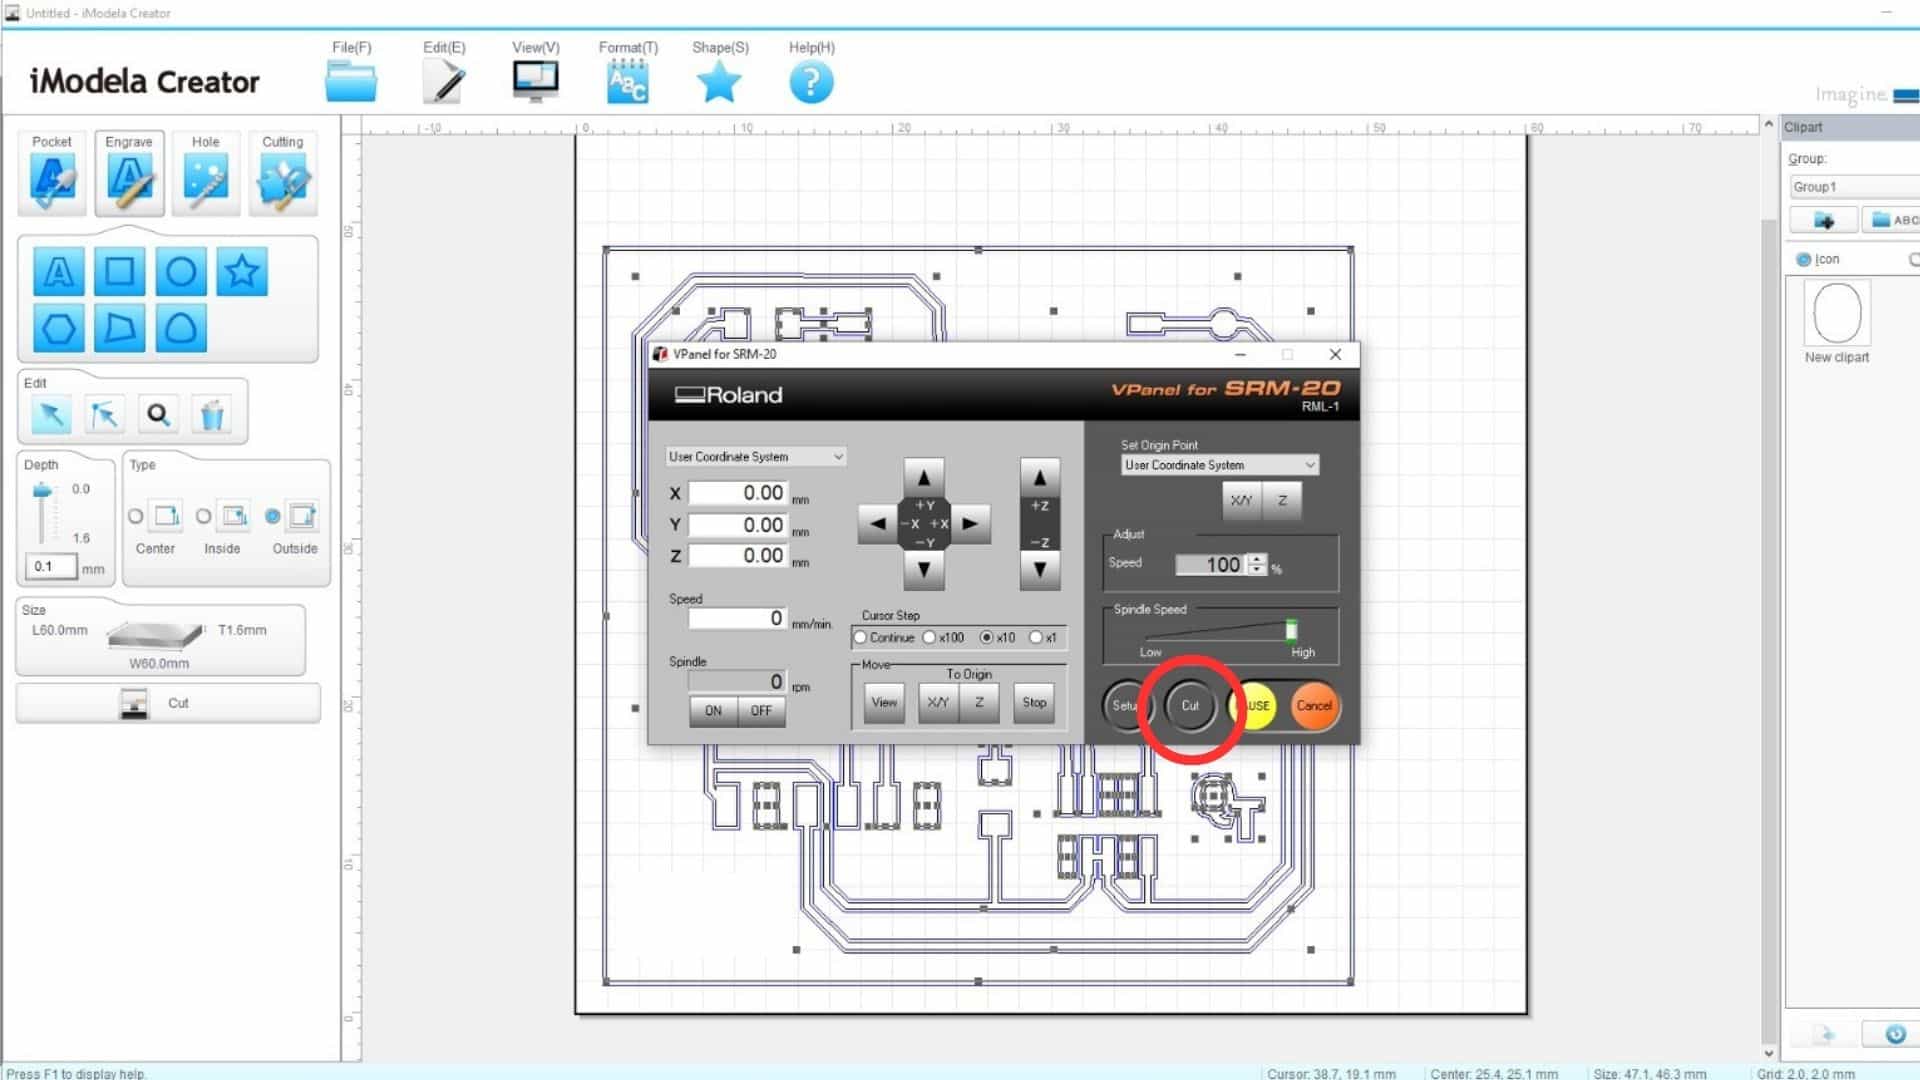Select the Pocket tool
The width and height of the screenshot is (1920, 1080).
tap(52, 173)
